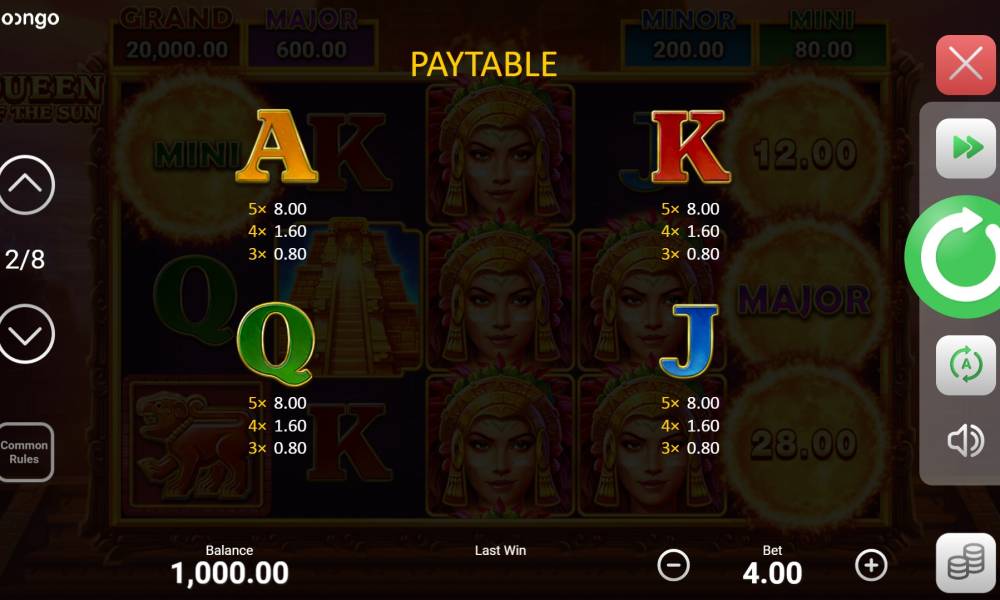Click the Balance amount 1,000.00
This screenshot has height=600, width=1000.
(x=230, y=573)
